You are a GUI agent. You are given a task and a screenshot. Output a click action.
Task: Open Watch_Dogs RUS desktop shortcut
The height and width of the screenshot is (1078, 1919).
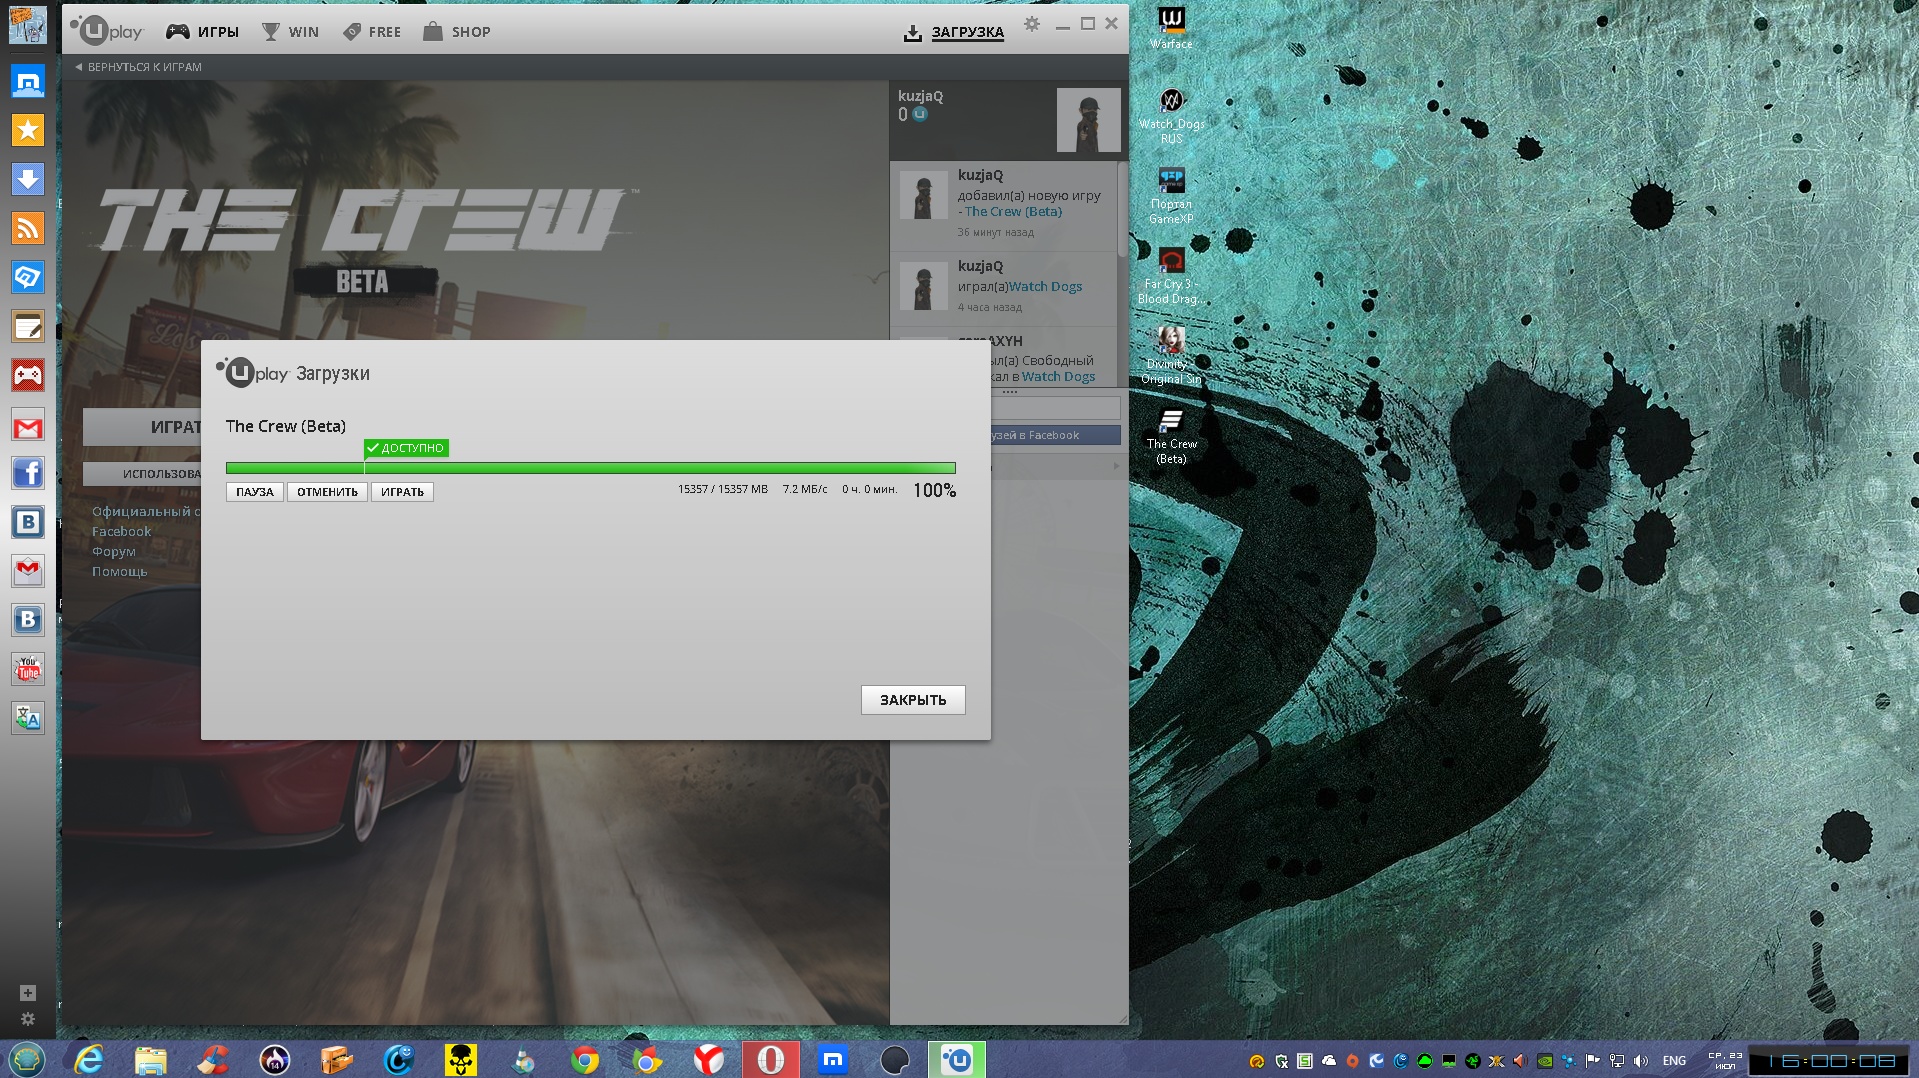point(1171,116)
